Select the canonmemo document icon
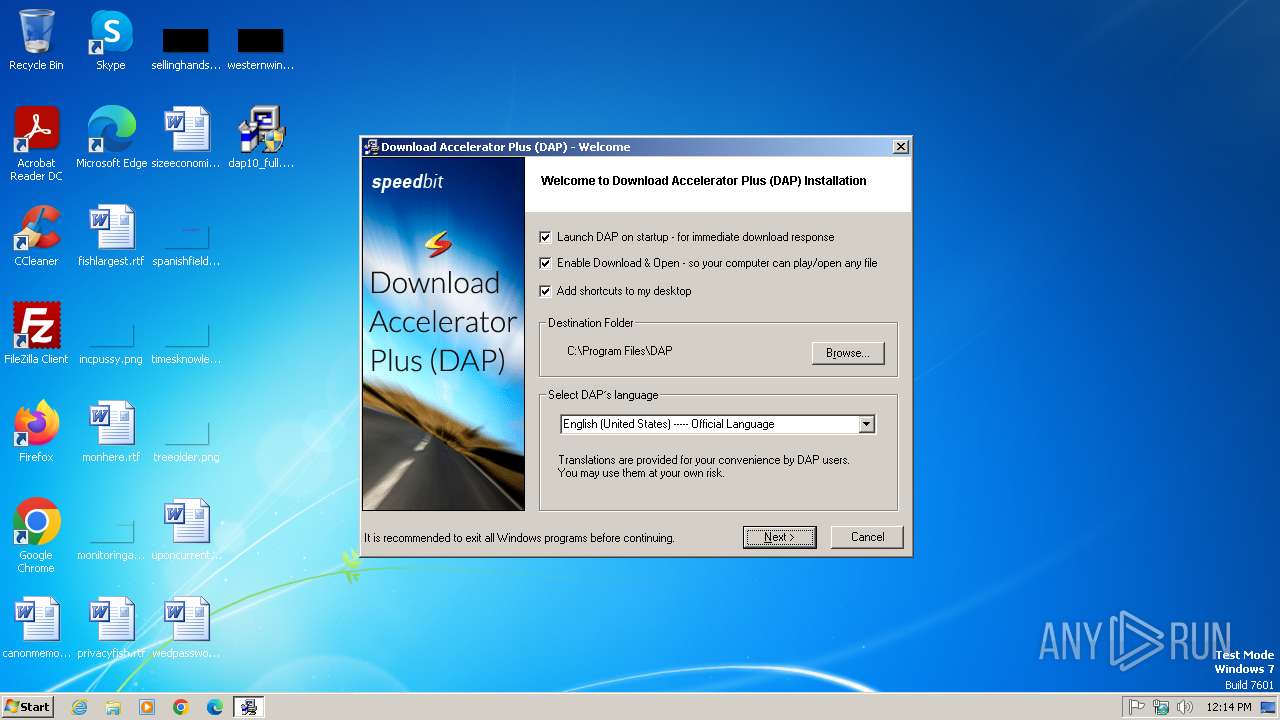 coord(36,628)
